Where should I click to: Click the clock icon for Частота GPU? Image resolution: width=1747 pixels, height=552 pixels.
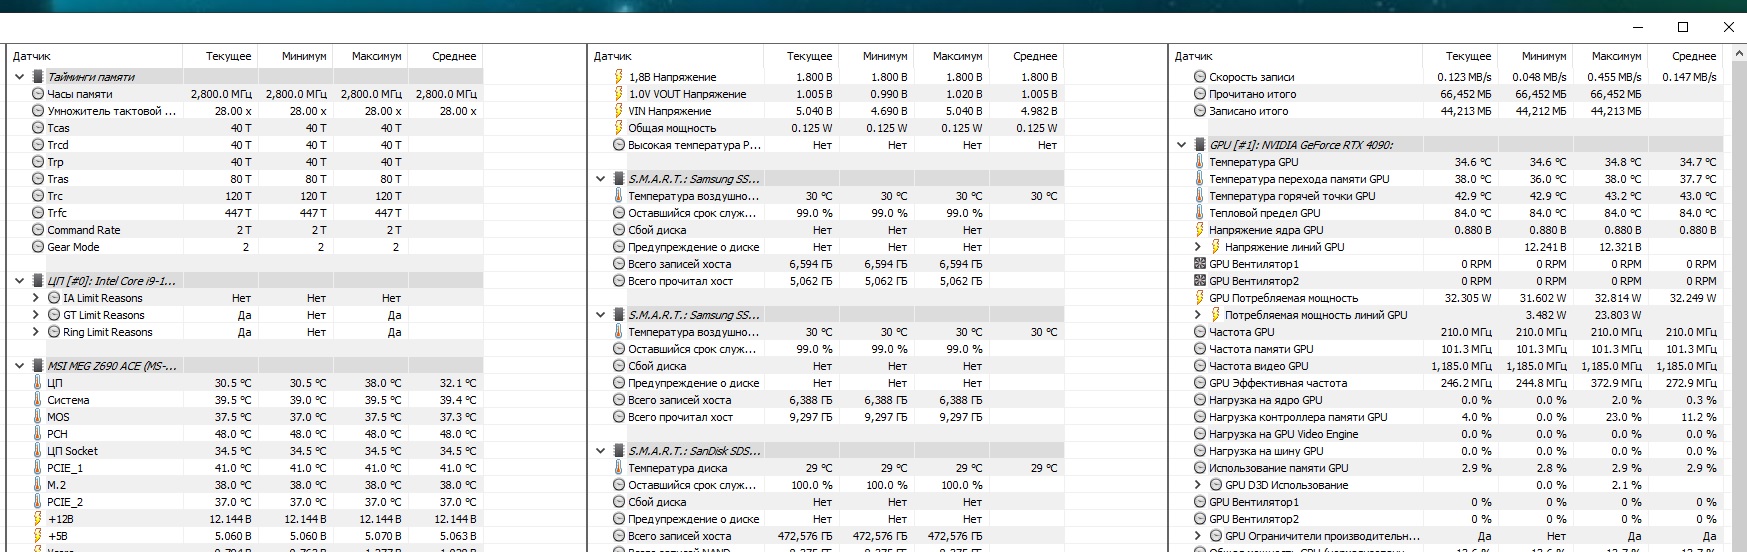click(1200, 332)
